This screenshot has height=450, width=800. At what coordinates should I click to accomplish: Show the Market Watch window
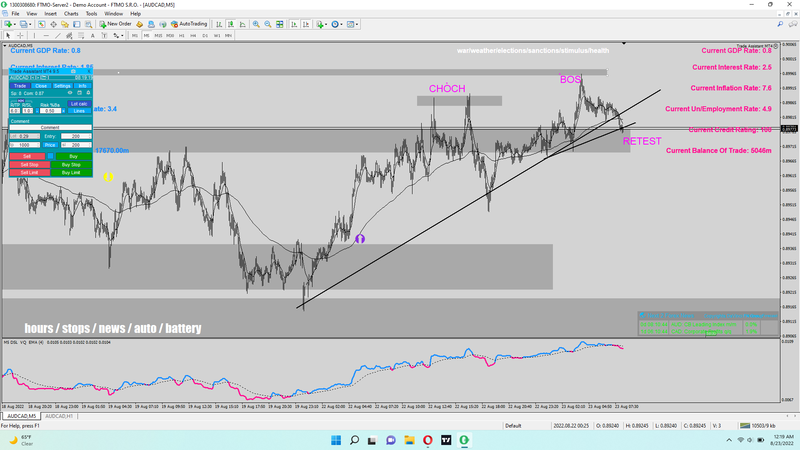41,24
